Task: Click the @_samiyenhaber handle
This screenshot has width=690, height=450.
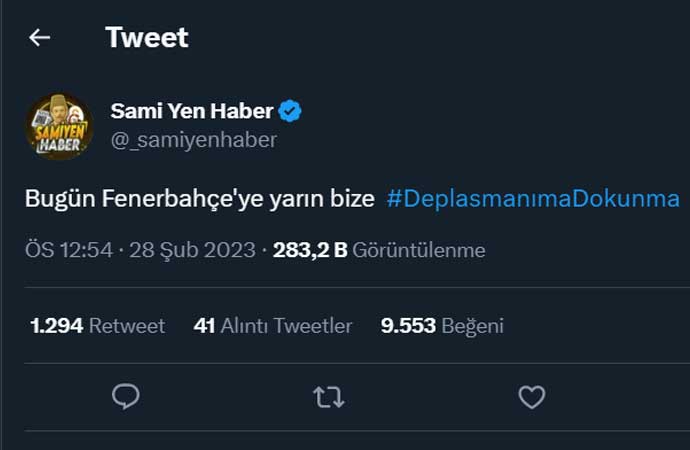Action: click(193, 140)
